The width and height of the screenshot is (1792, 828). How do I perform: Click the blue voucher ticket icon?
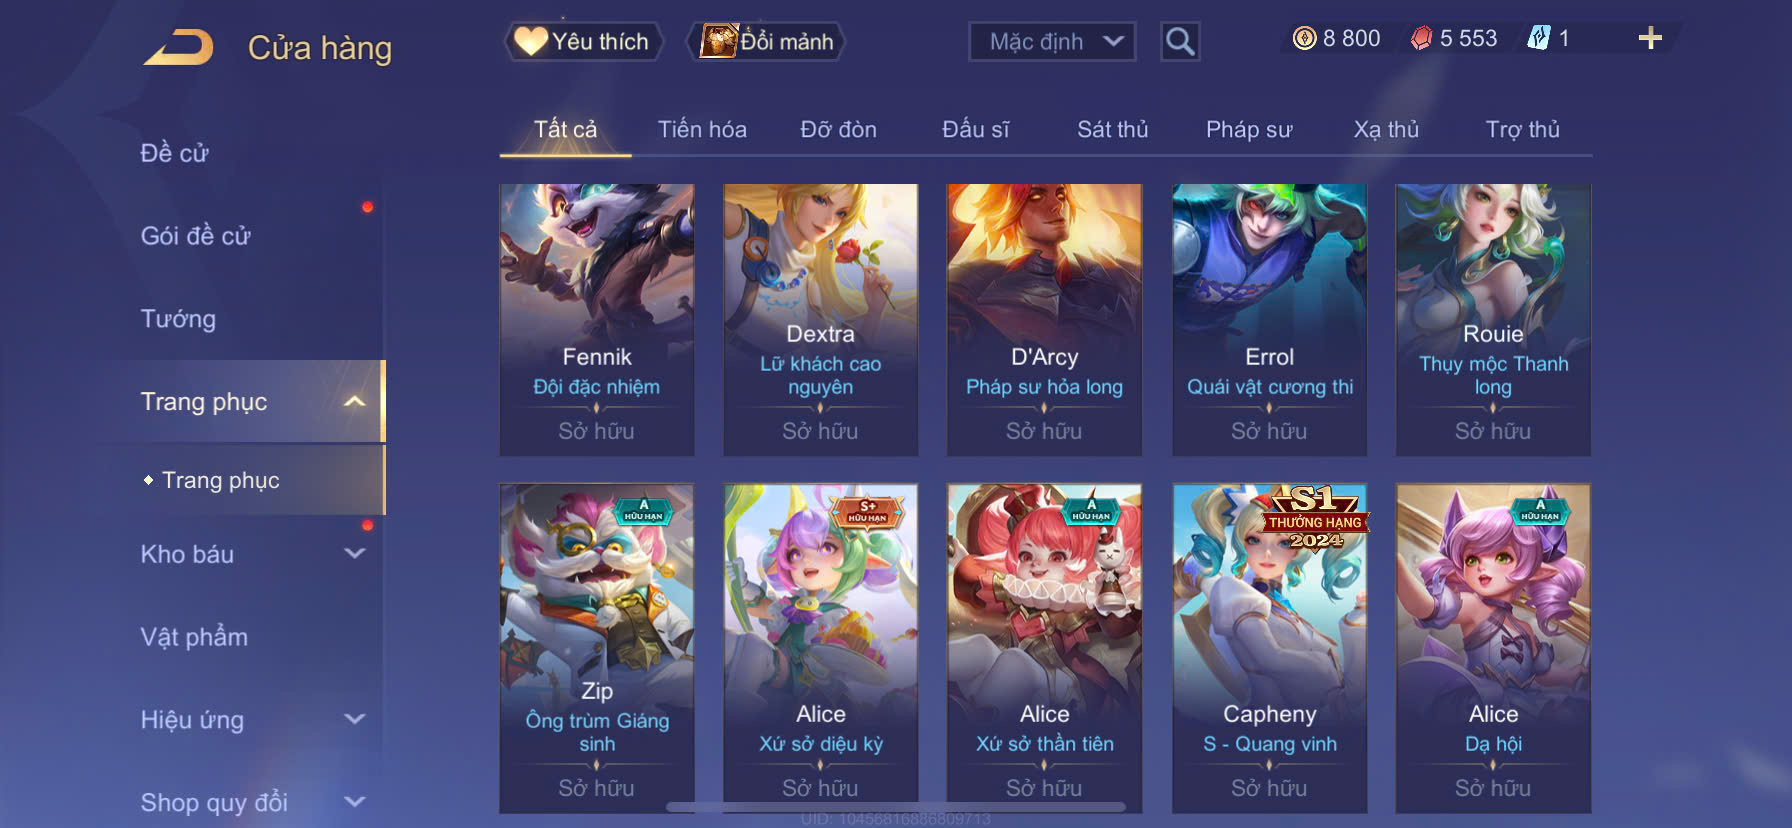[1538, 38]
